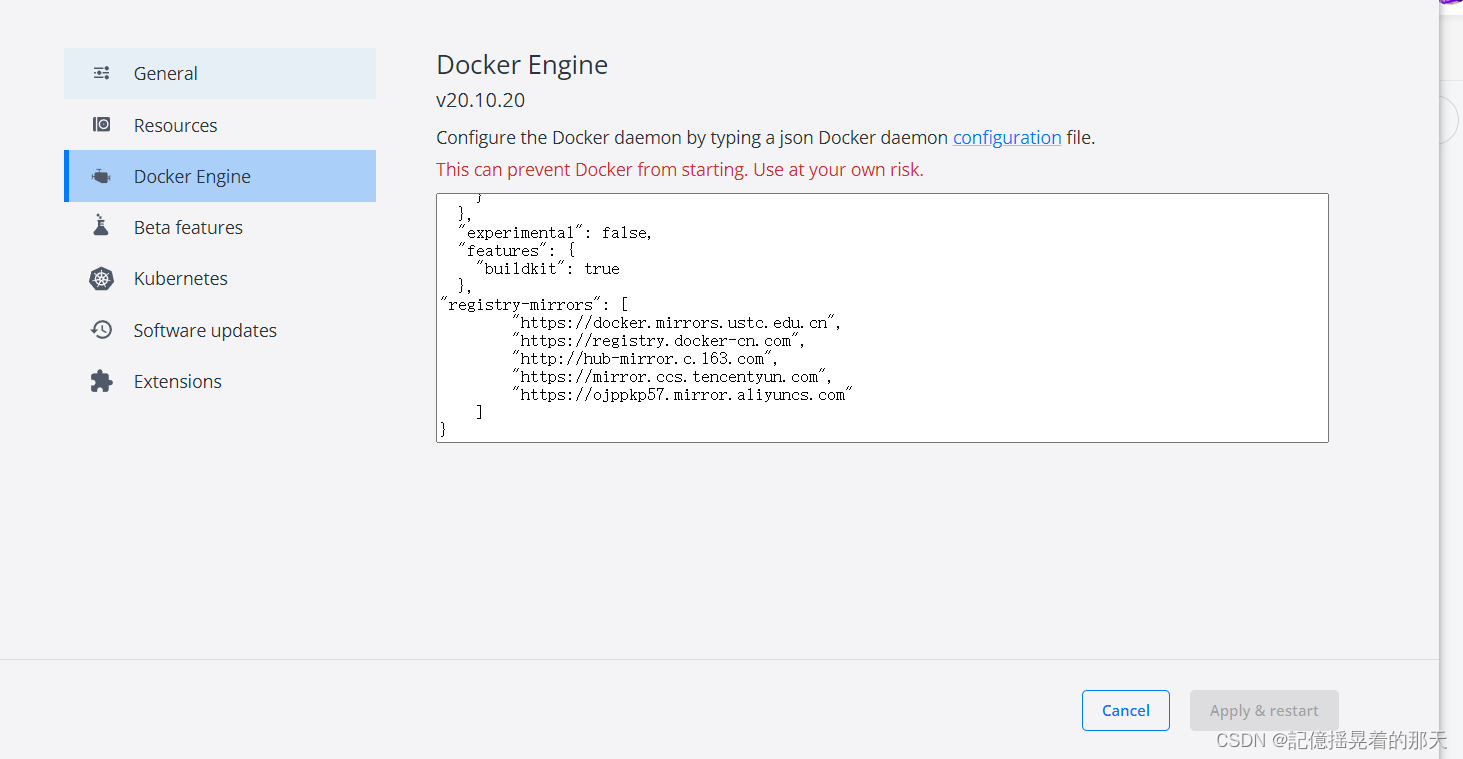Click the "buildkit": true line in the JSON
This screenshot has height=759, width=1463.
coord(547,268)
